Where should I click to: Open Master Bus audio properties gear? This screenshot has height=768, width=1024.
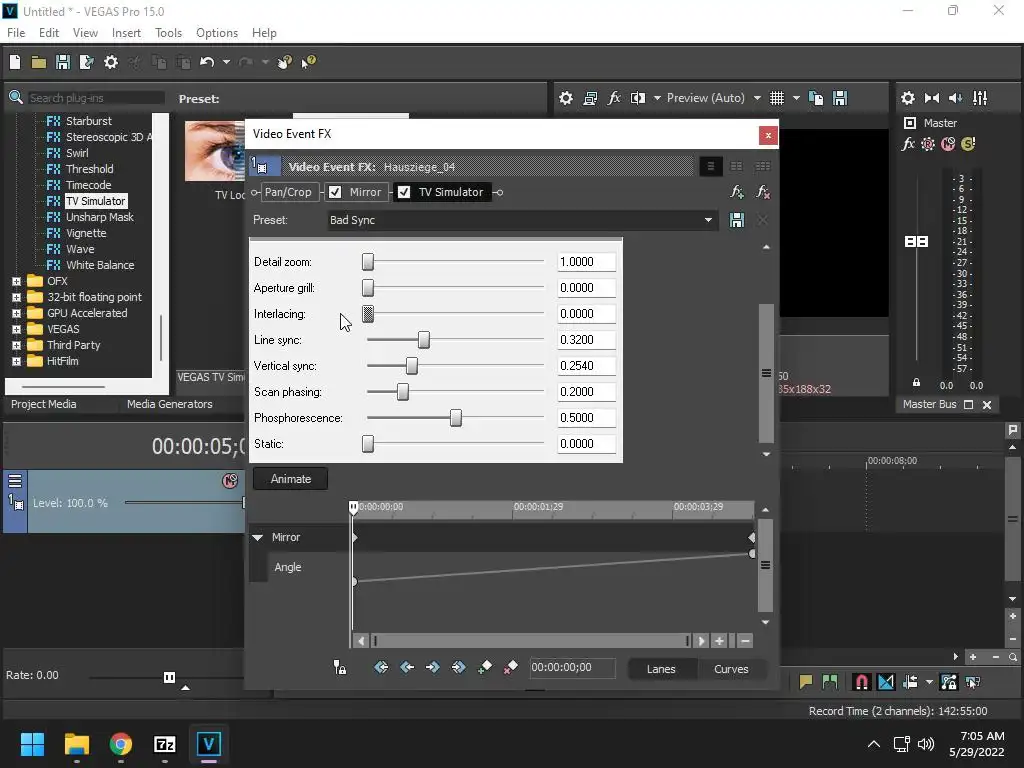(x=908, y=98)
